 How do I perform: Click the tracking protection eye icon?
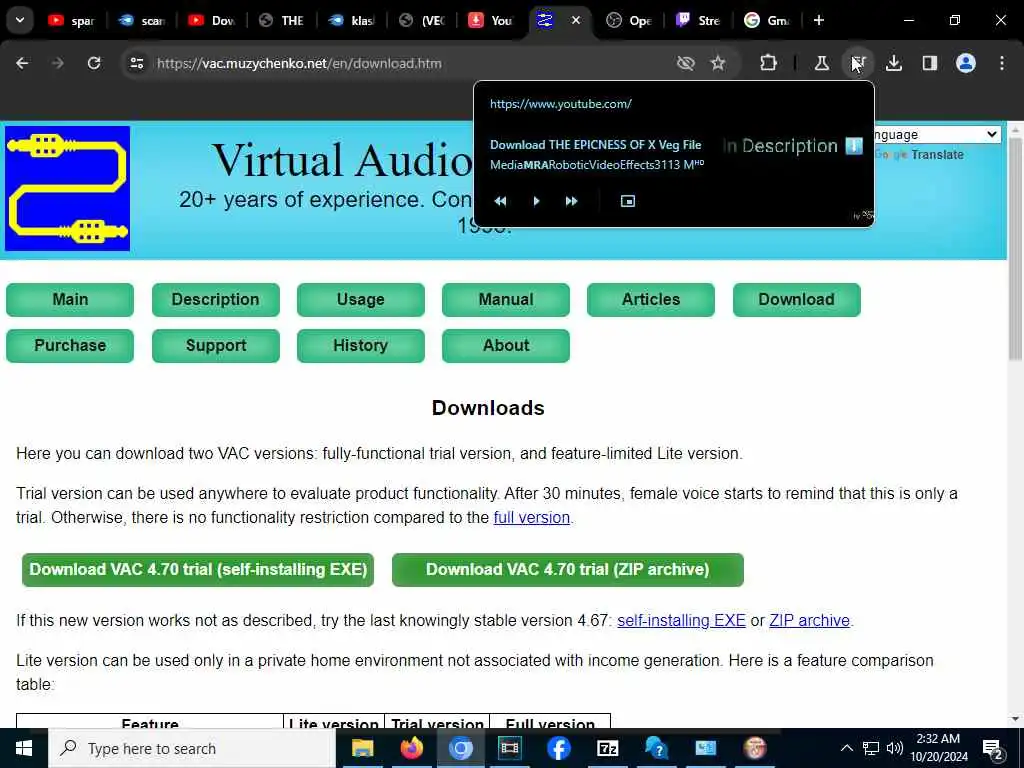(685, 63)
